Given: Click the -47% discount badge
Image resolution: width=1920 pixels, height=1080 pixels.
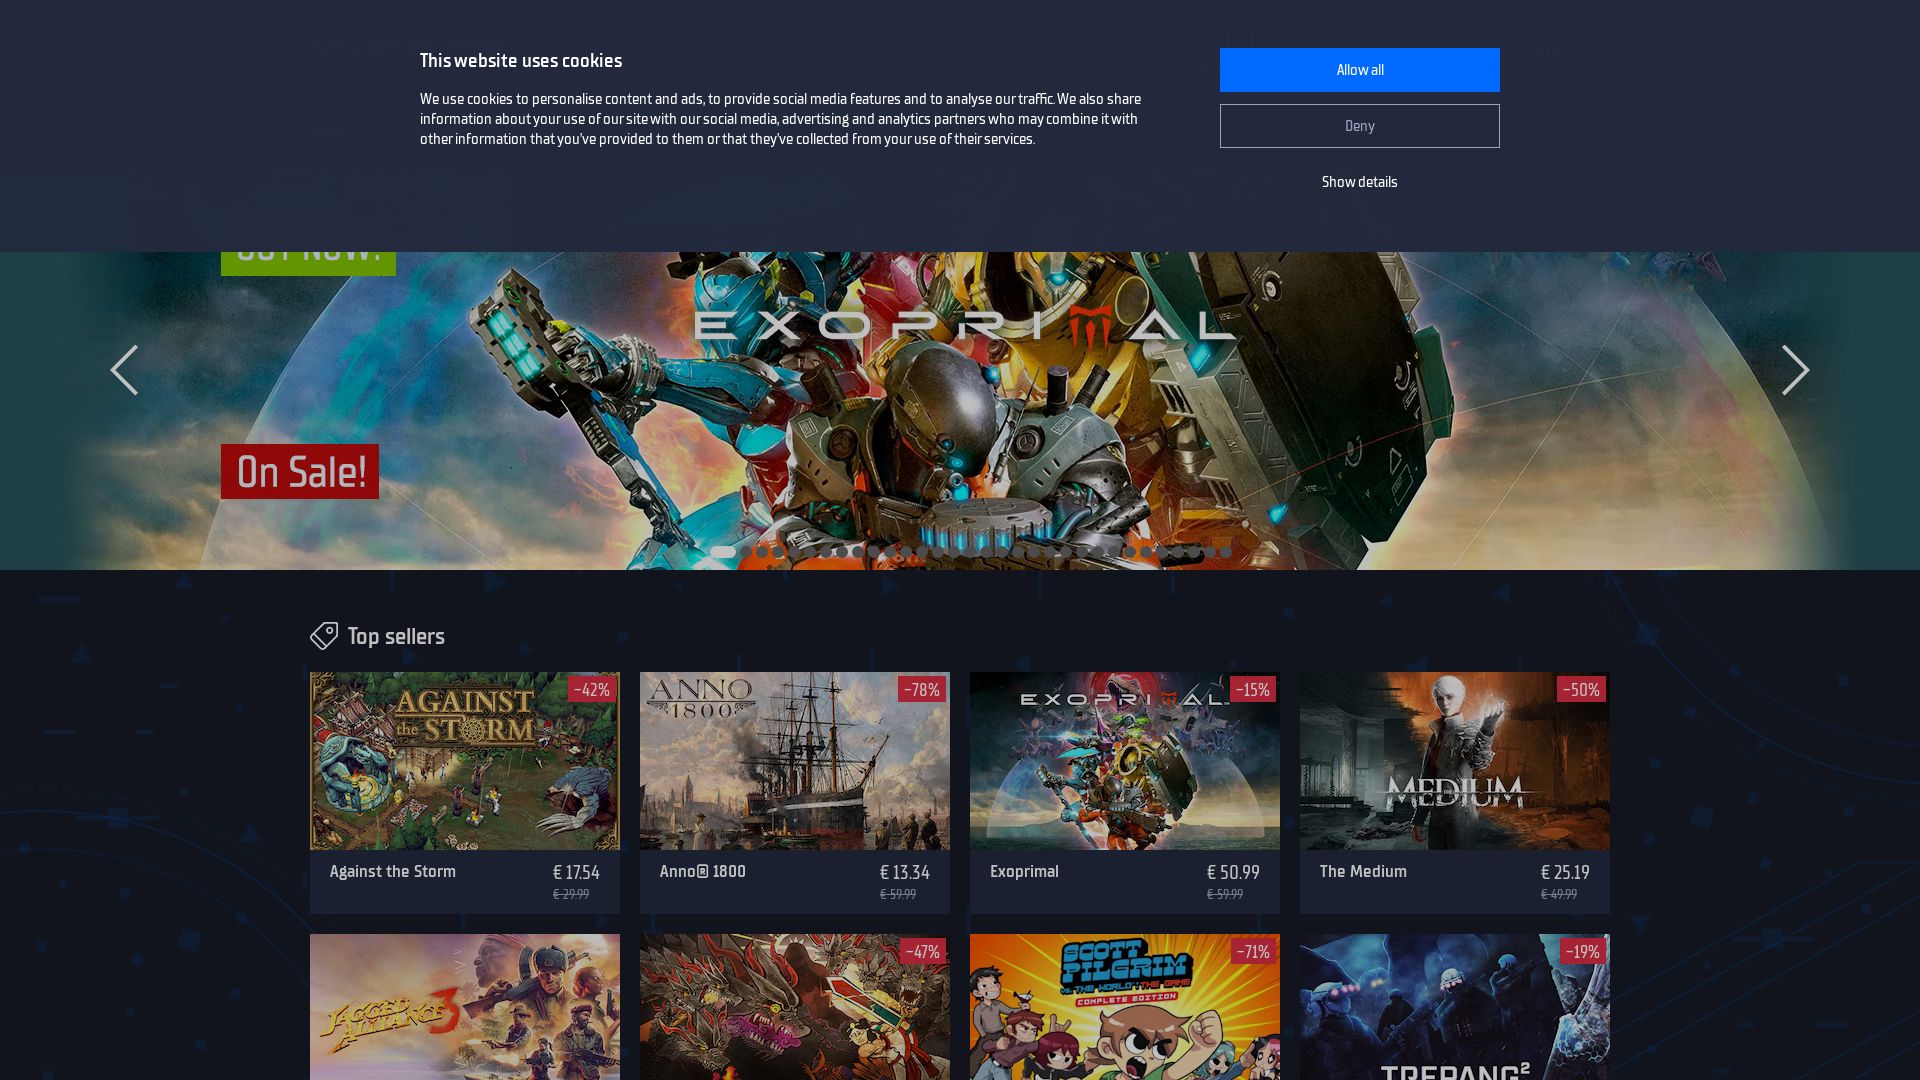Looking at the screenshot, I should coord(923,951).
